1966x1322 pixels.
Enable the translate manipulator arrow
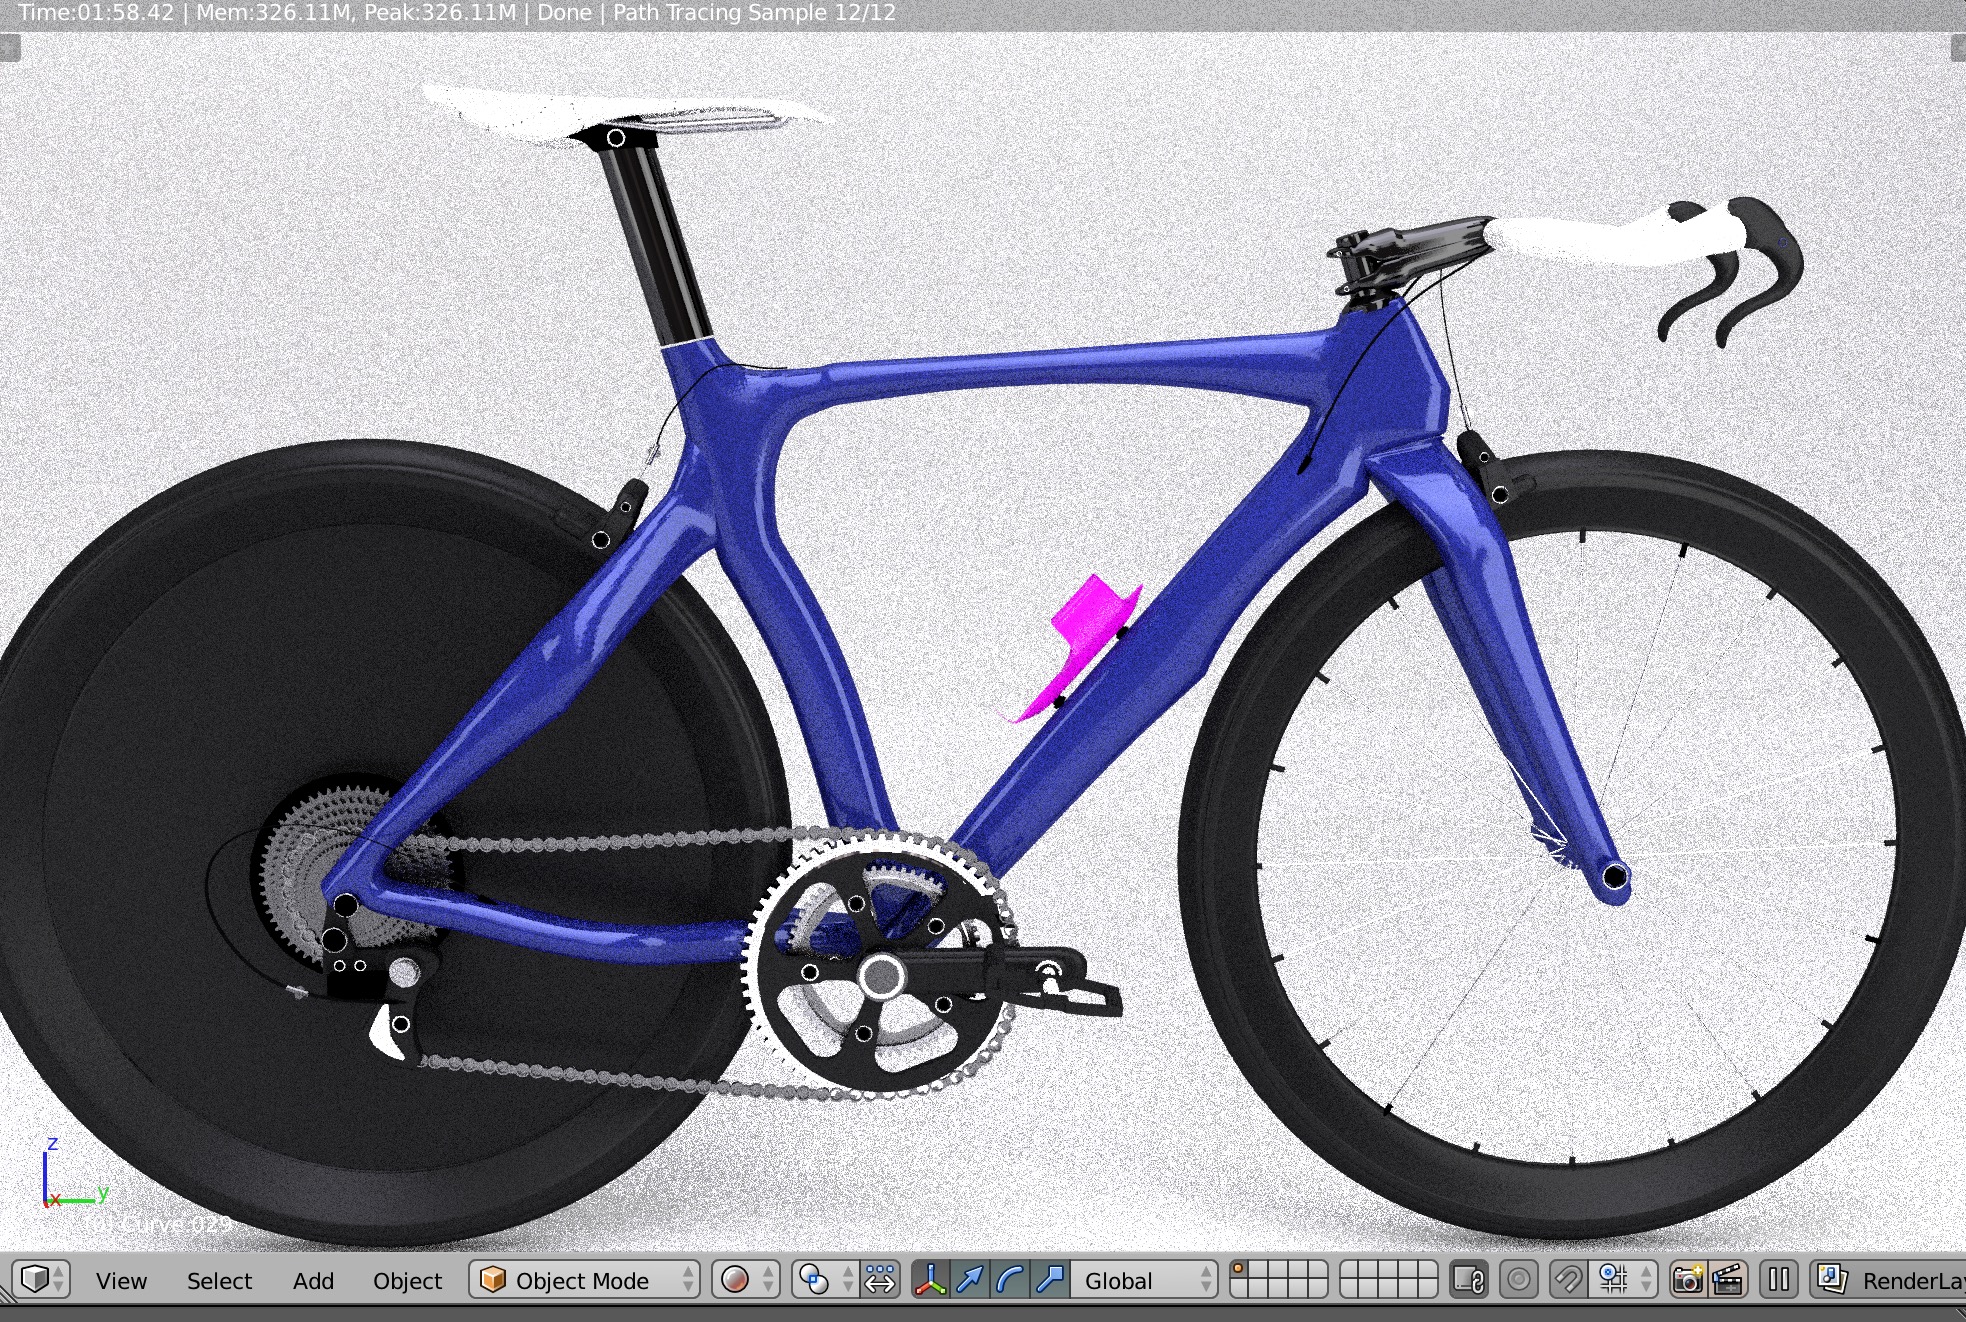(970, 1280)
